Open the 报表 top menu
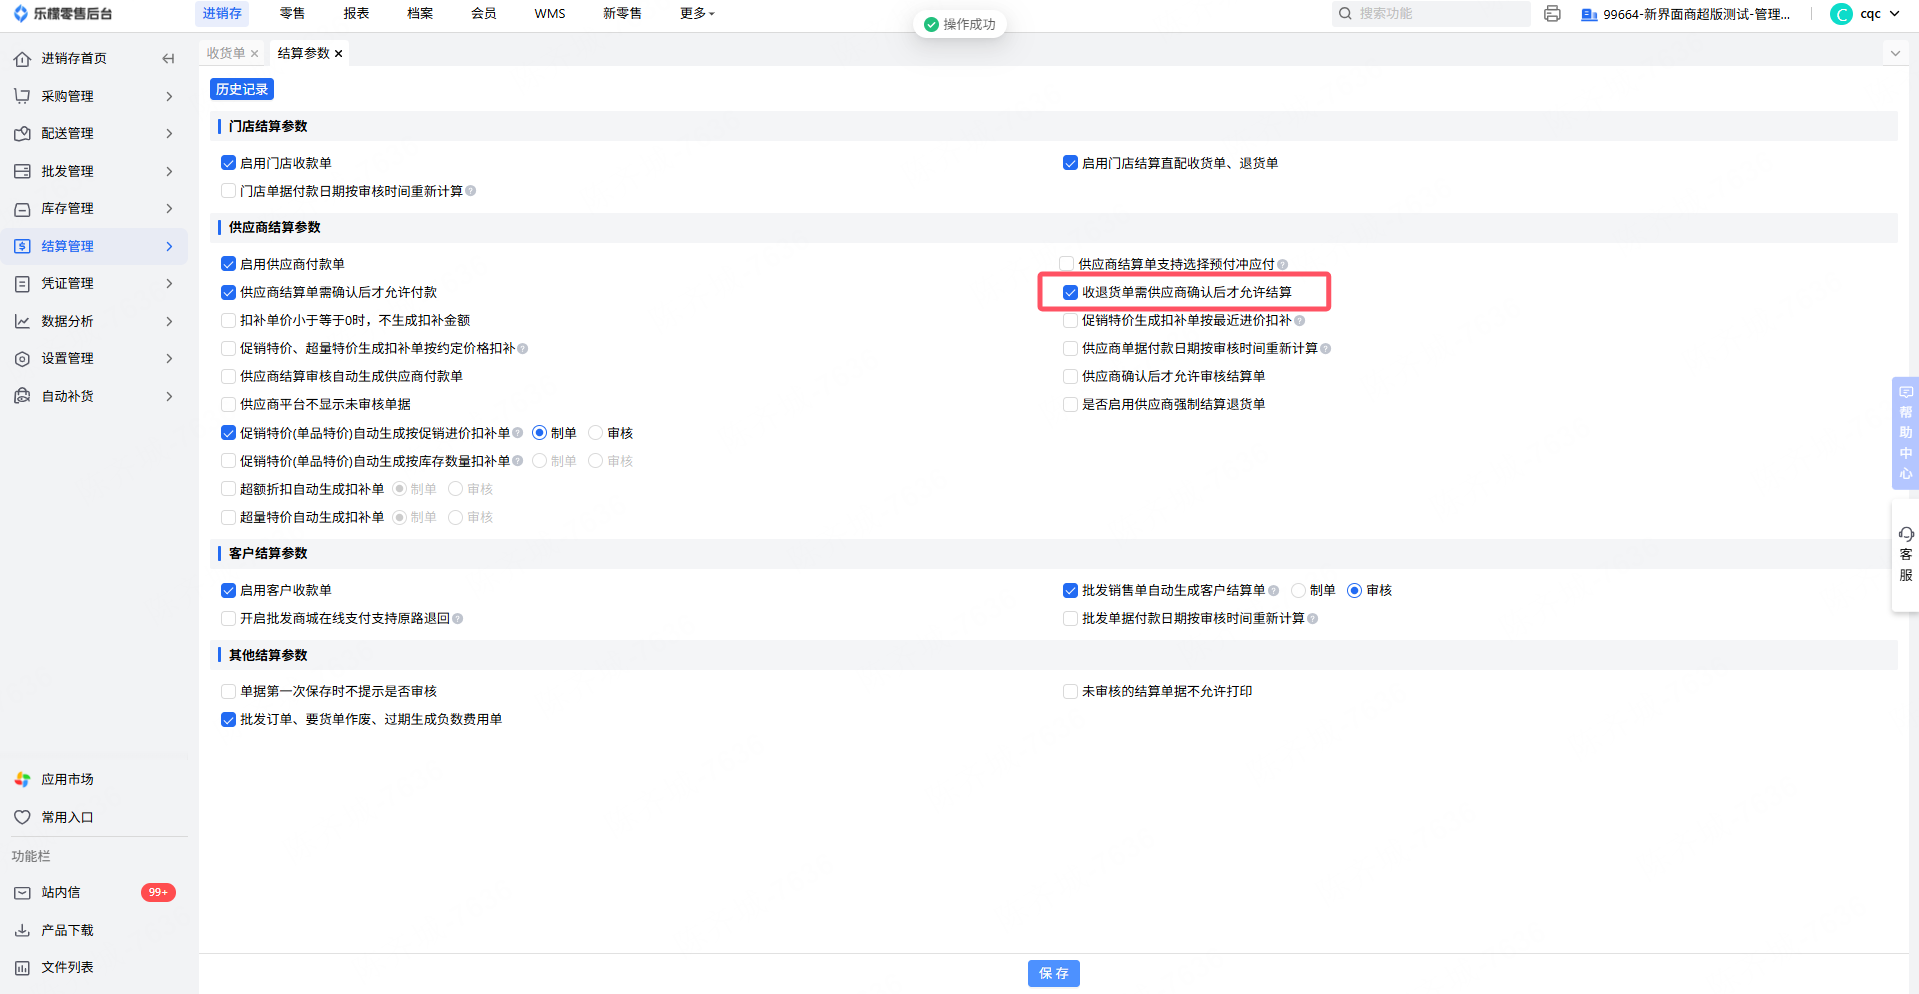 click(x=356, y=14)
